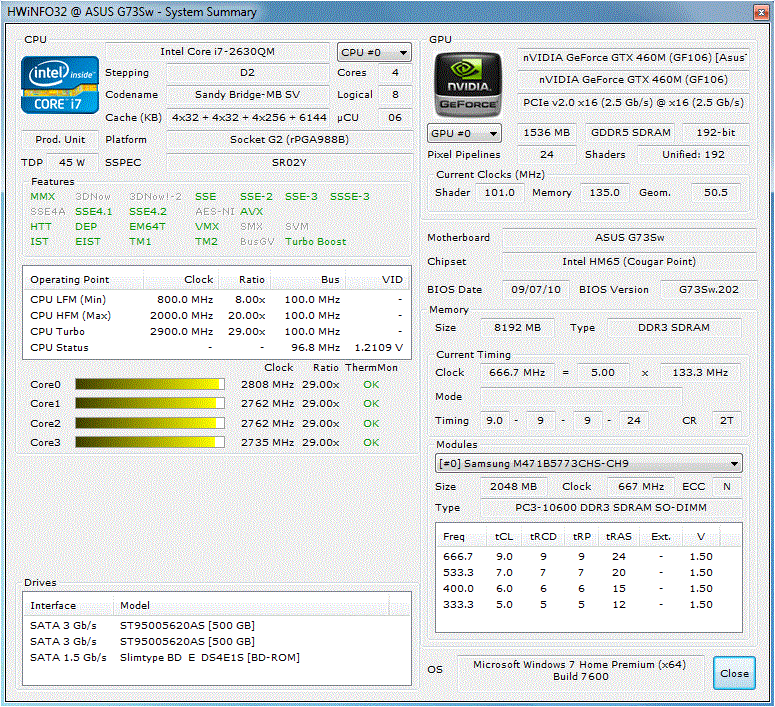Expand the Samsung M471B5773CHS-CH9 module dropdown
The width and height of the screenshot is (775, 707).
click(x=589, y=463)
